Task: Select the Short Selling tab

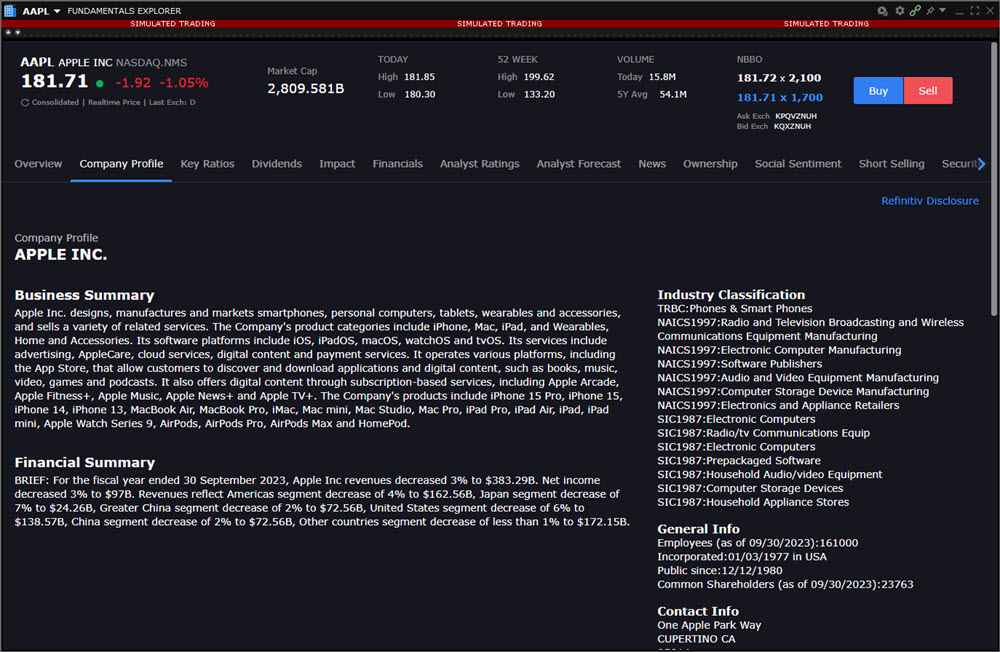Action: (892, 164)
